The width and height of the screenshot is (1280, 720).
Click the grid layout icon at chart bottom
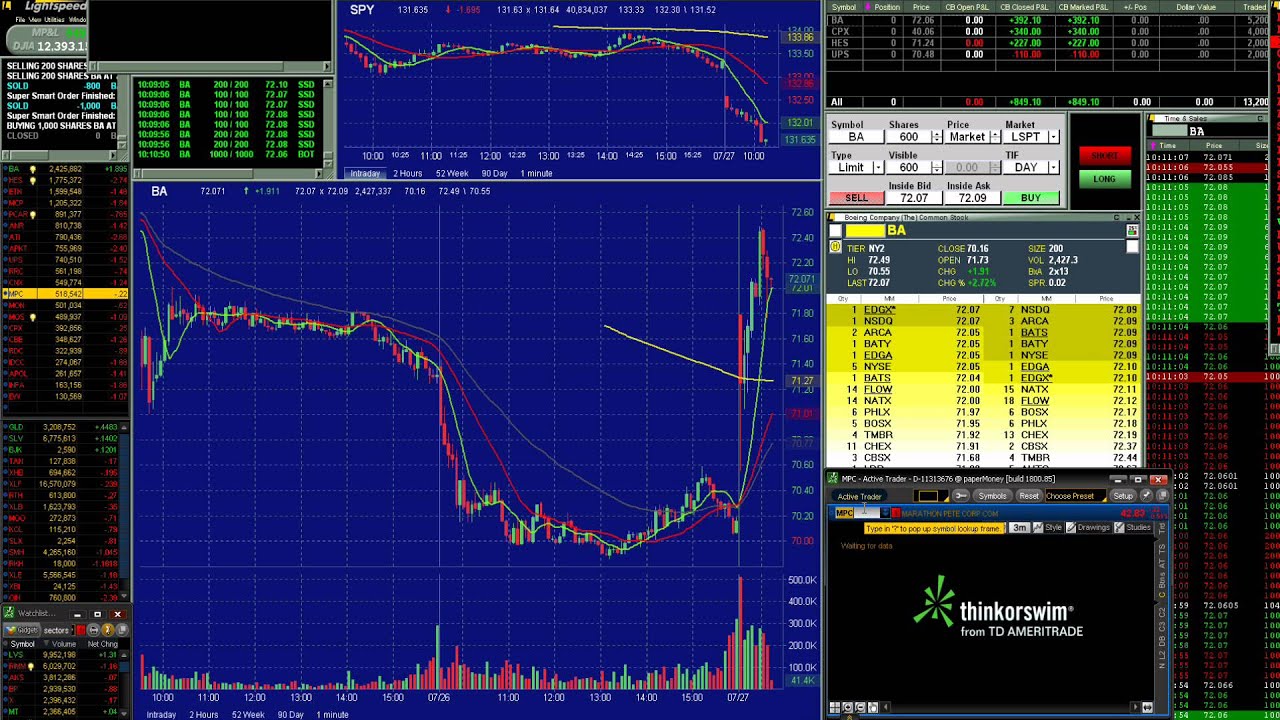click(835, 708)
